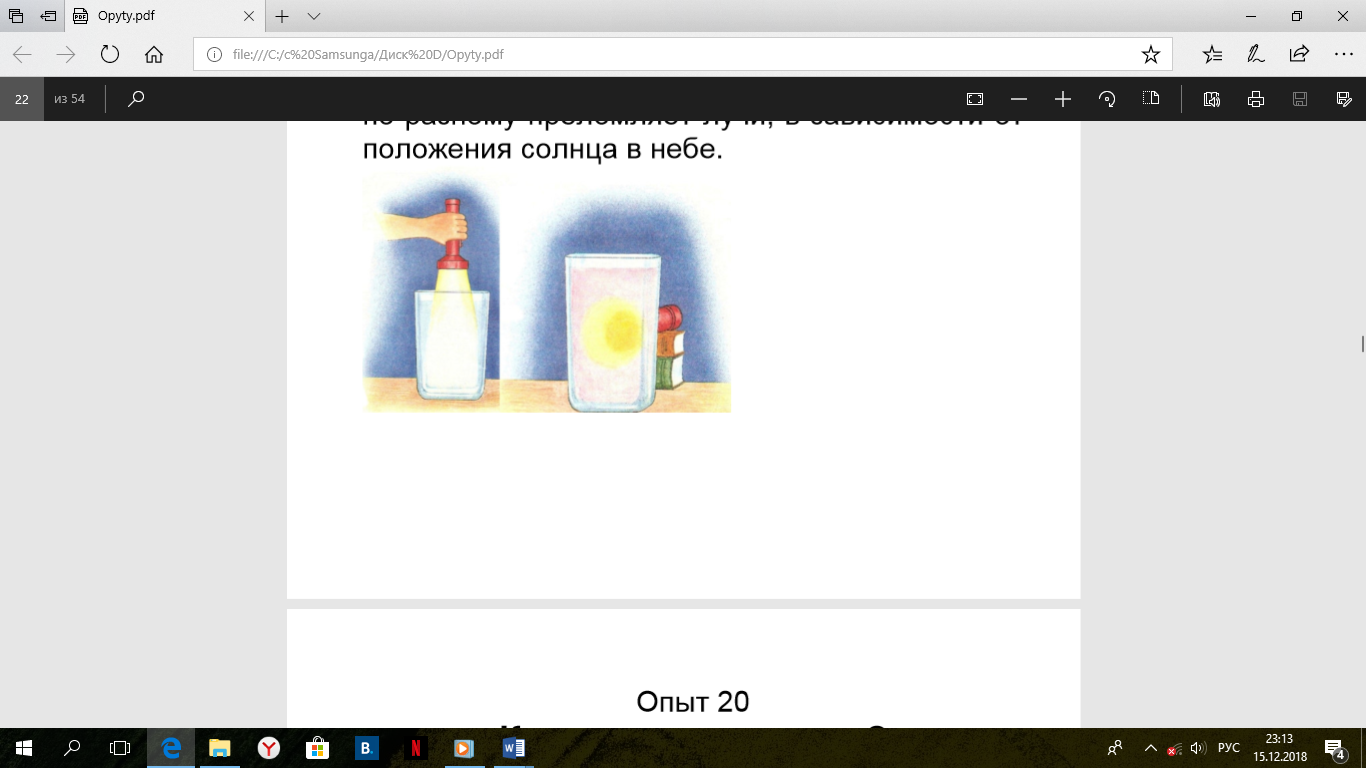The width and height of the screenshot is (1366, 768).
Task: Switch to Word in taskbar
Action: point(513,748)
